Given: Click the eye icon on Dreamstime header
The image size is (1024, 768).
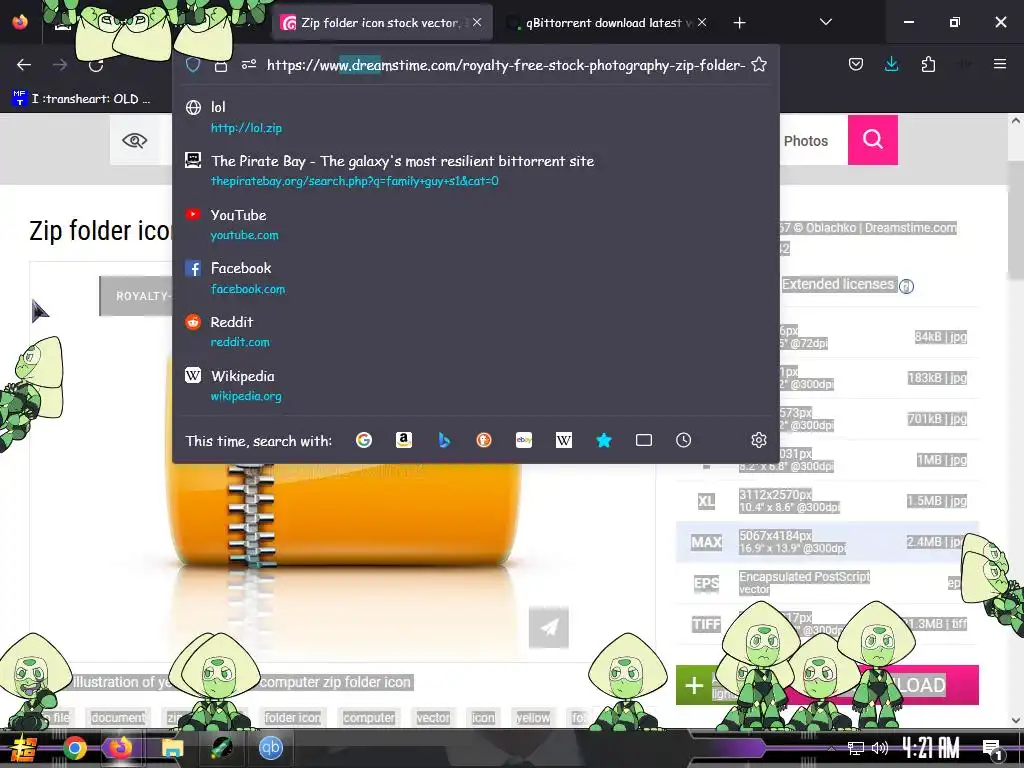Looking at the screenshot, I should pos(135,140).
